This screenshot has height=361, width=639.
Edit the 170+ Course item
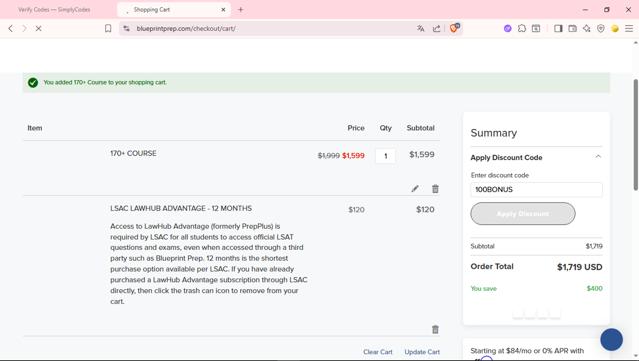click(x=415, y=189)
